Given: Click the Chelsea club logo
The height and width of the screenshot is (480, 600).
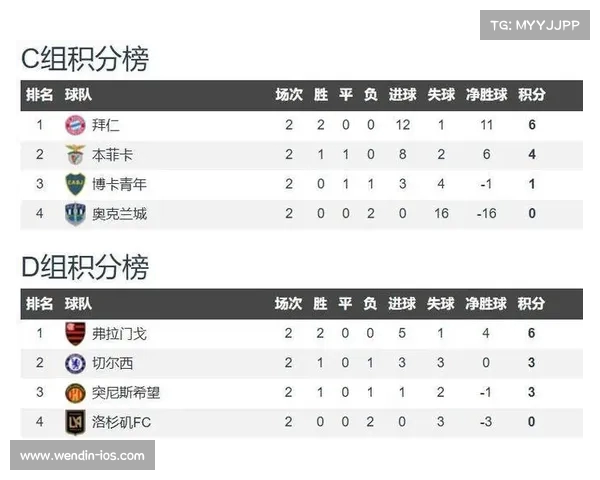Looking at the screenshot, I should [75, 363].
